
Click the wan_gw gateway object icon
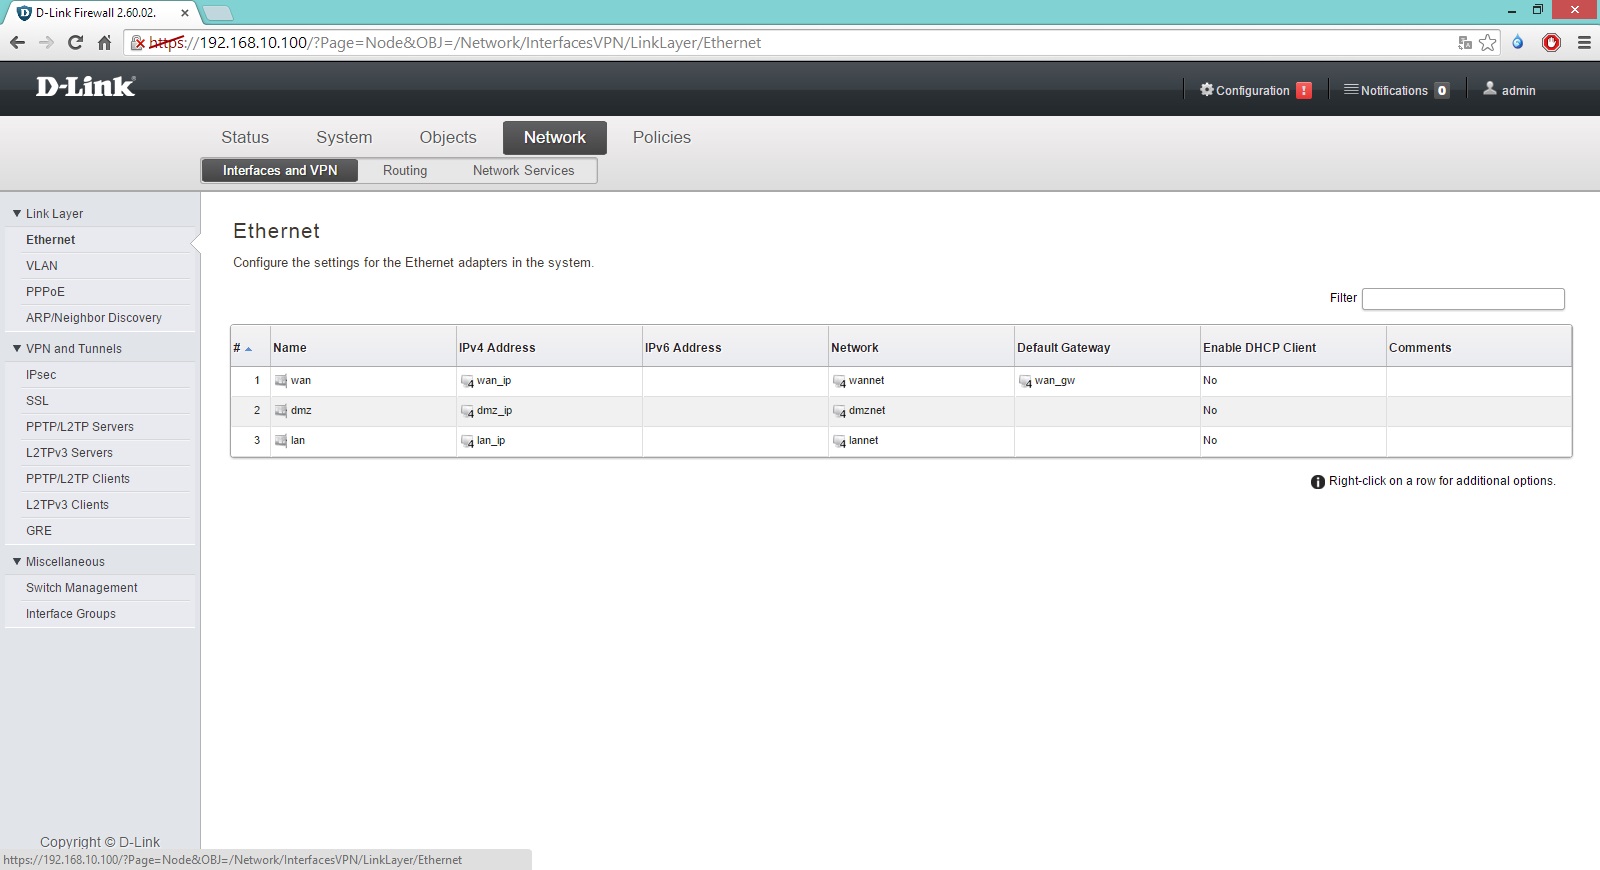tap(1025, 381)
